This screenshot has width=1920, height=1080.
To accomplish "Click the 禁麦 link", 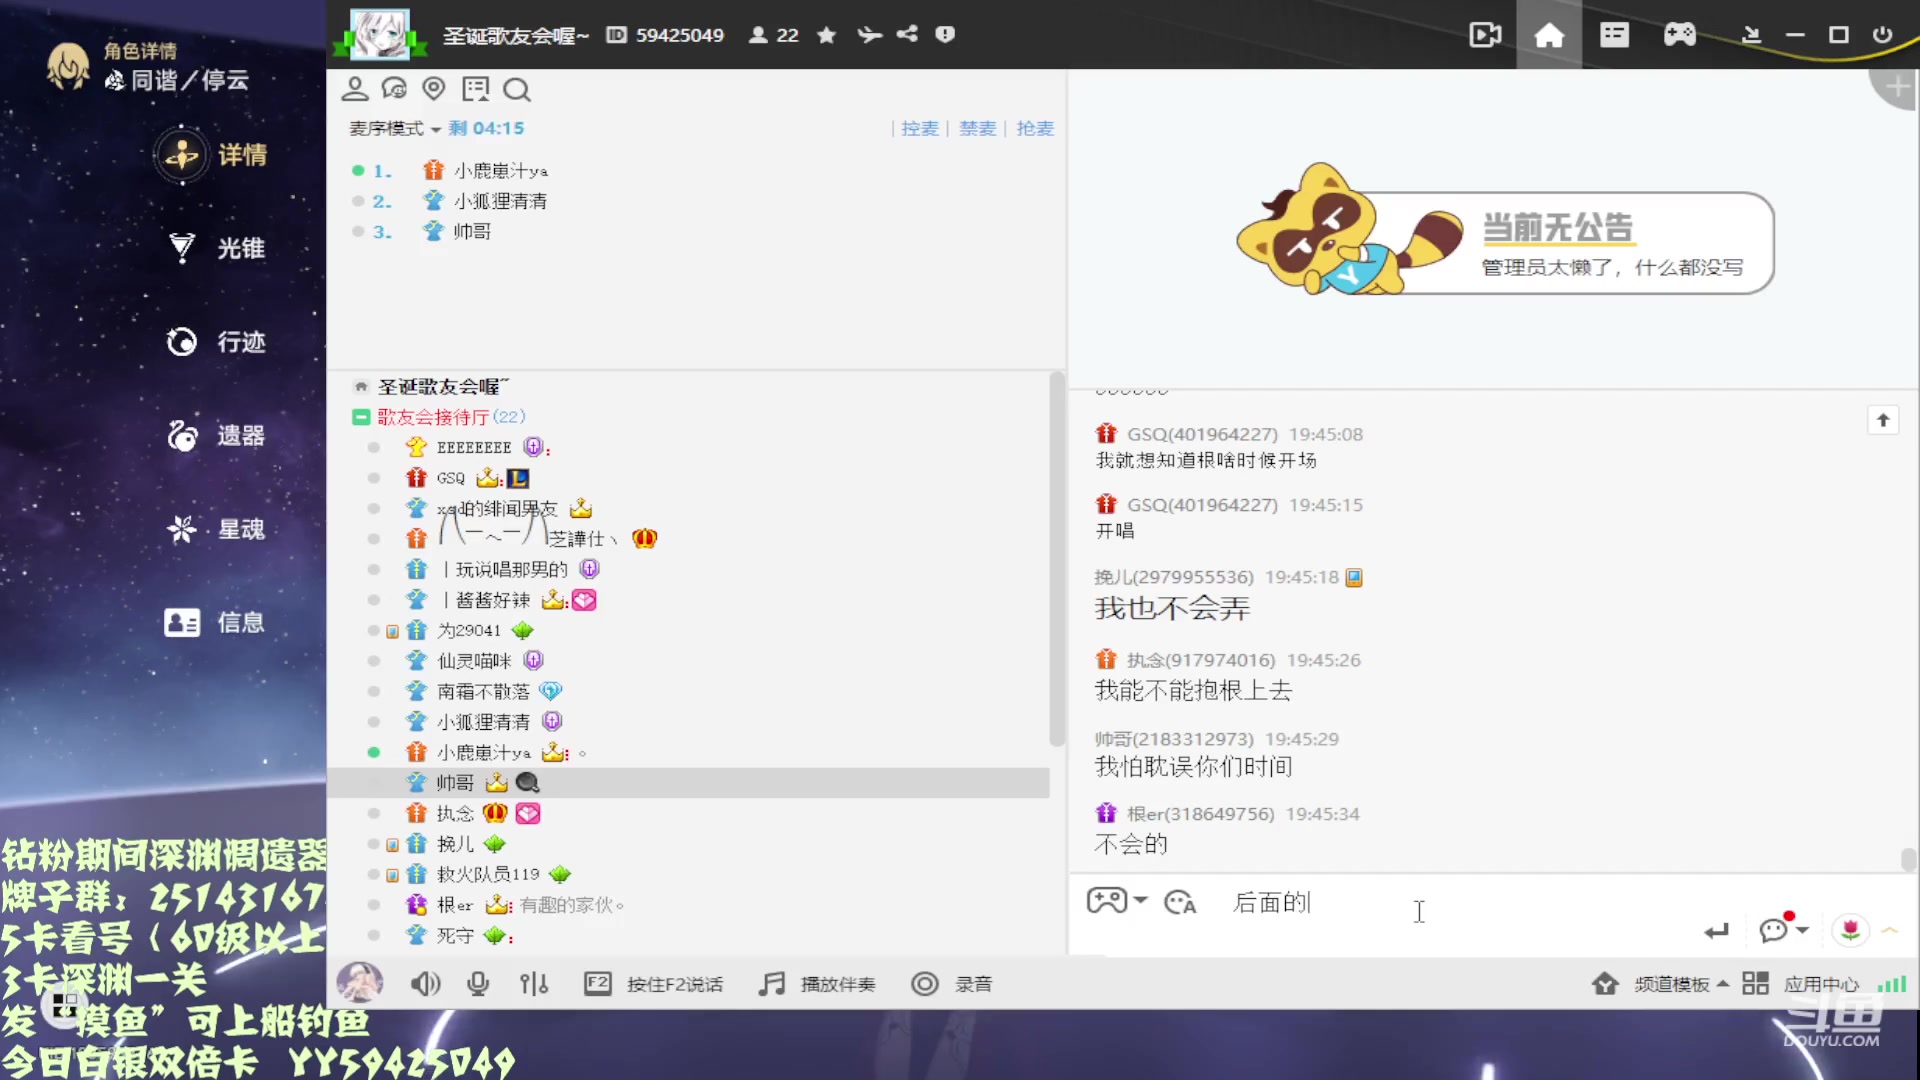I will pyautogui.click(x=977, y=128).
